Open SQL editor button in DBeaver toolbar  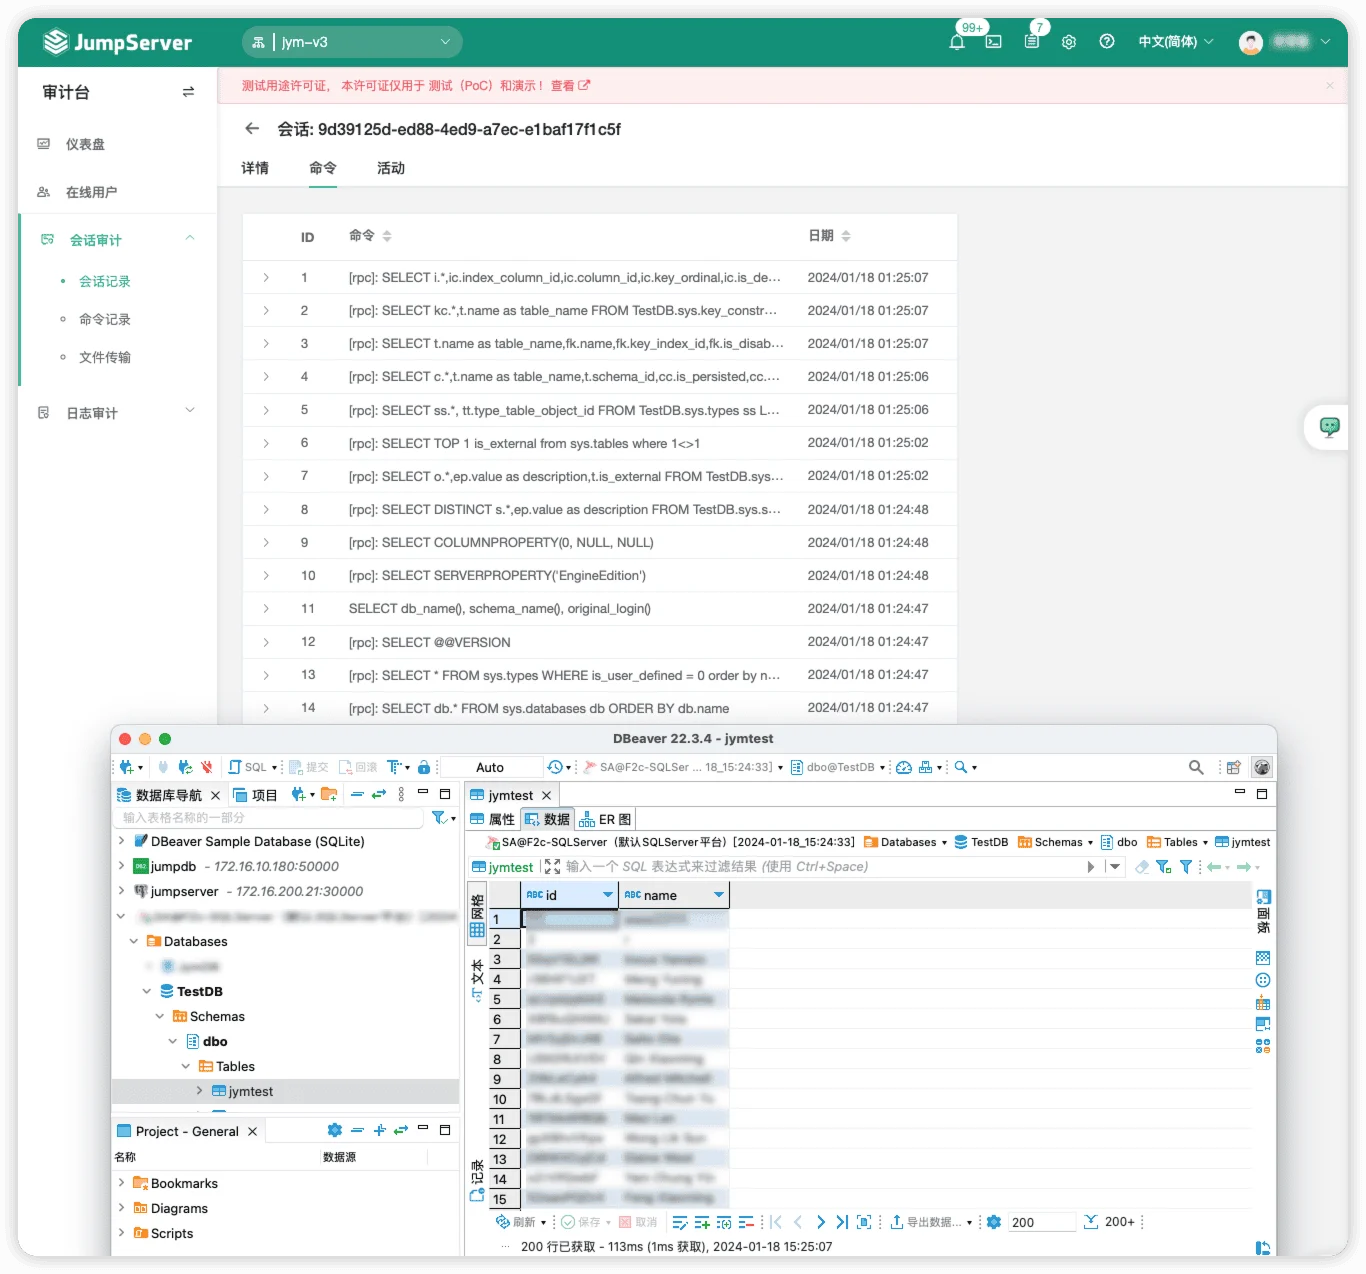tap(248, 767)
